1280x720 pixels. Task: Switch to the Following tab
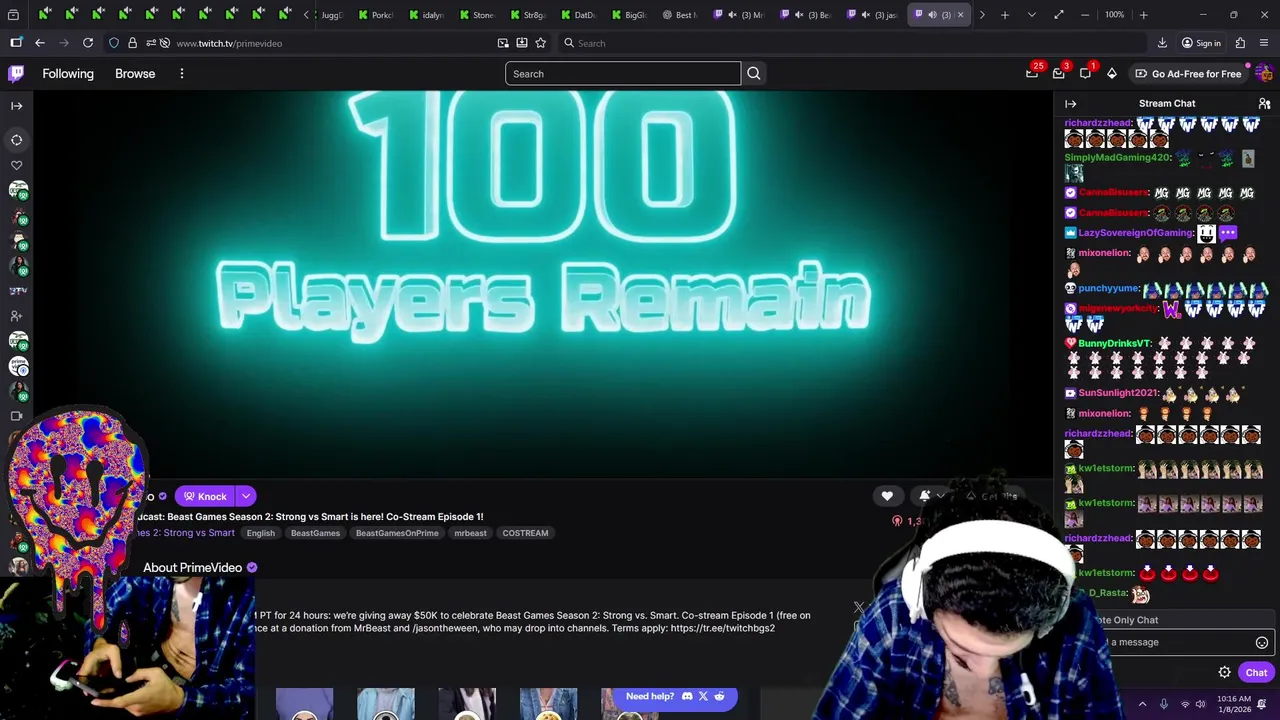tap(68, 74)
